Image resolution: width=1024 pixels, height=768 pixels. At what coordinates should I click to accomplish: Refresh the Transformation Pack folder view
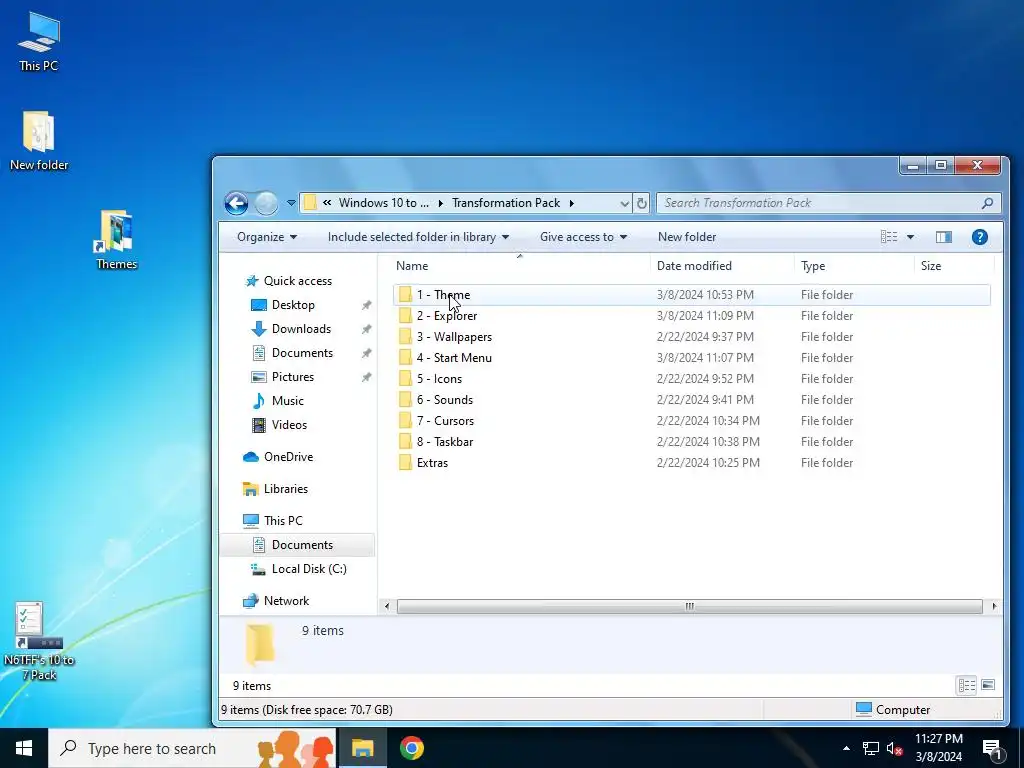[642, 203]
